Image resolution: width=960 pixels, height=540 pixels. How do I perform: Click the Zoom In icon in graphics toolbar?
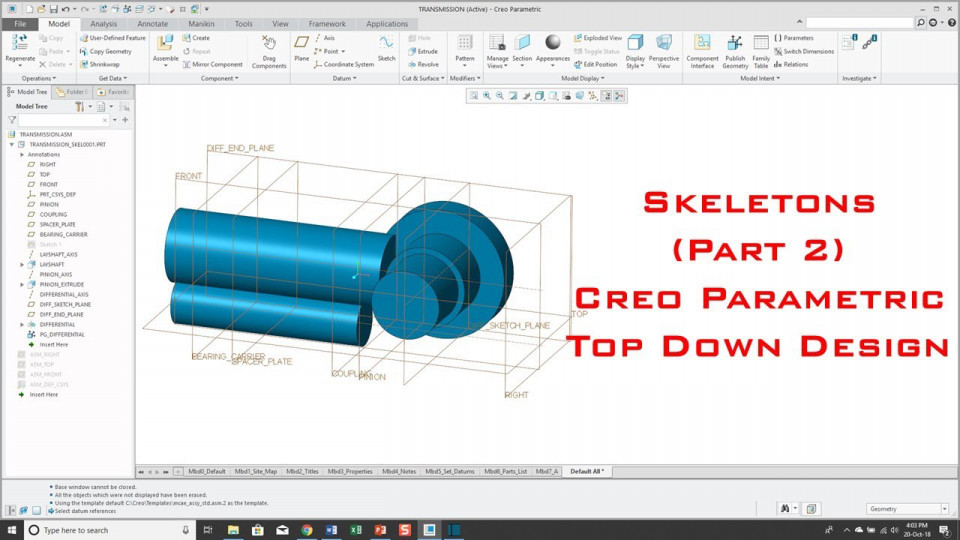click(487, 96)
